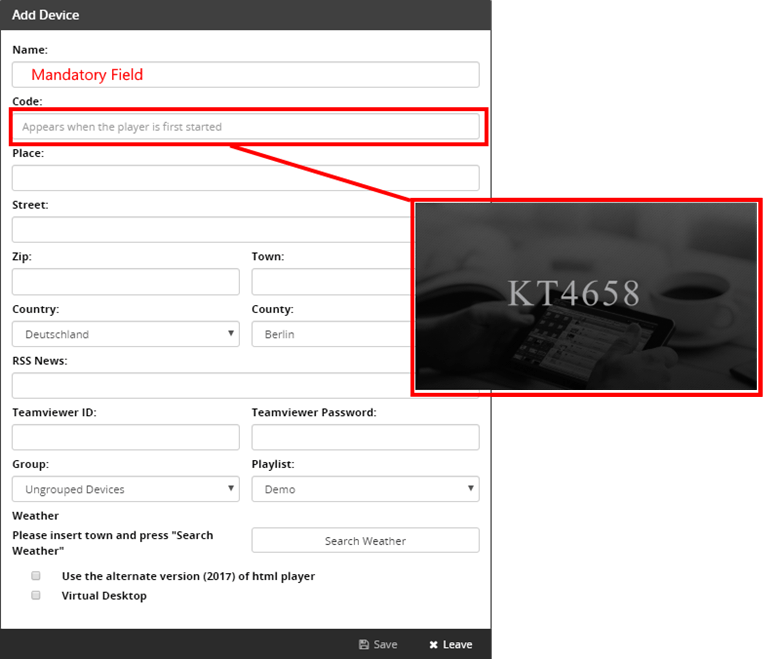This screenshot has height=659, width=780.
Task: Click the Name input field
Action: 246,75
